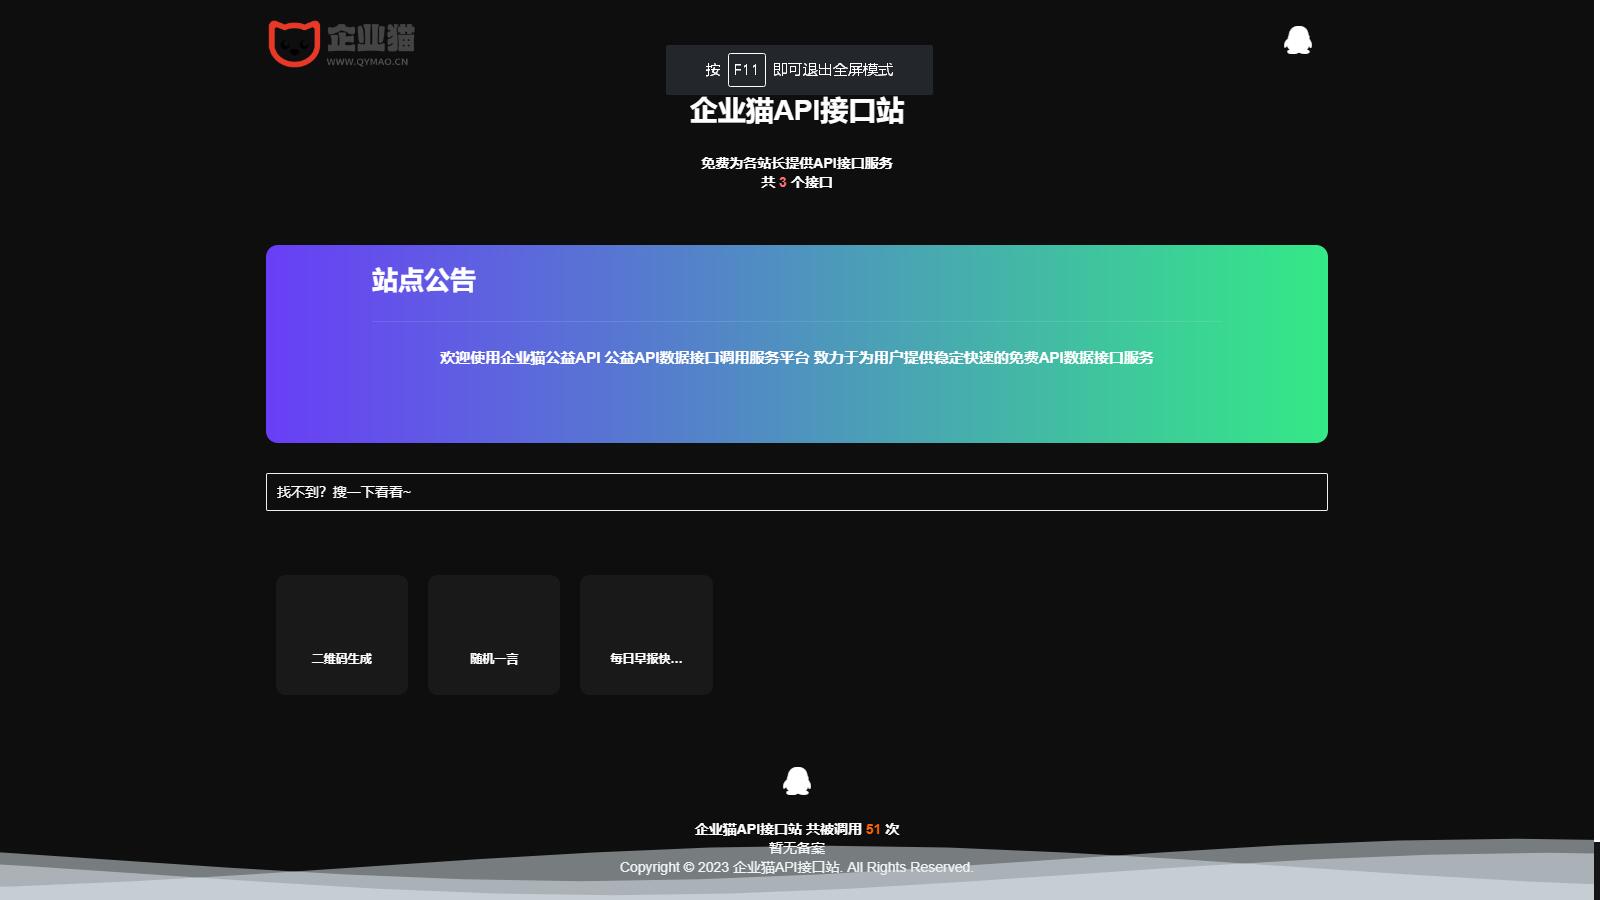The image size is (1600, 900).
Task: Click the 51 call counter in the footer
Action: 874,829
